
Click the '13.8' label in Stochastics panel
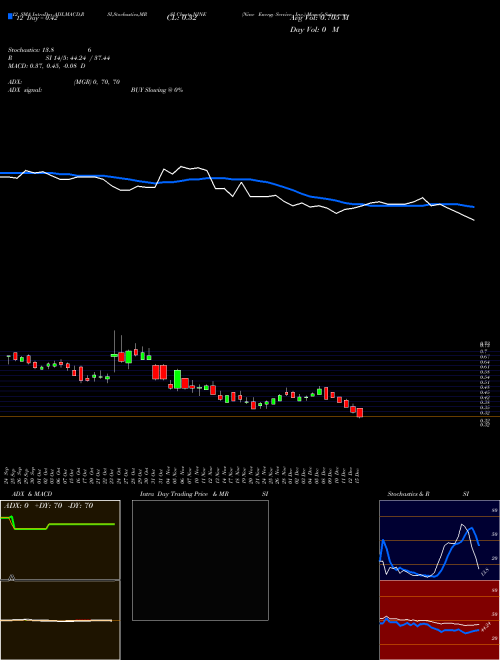(x=484, y=572)
